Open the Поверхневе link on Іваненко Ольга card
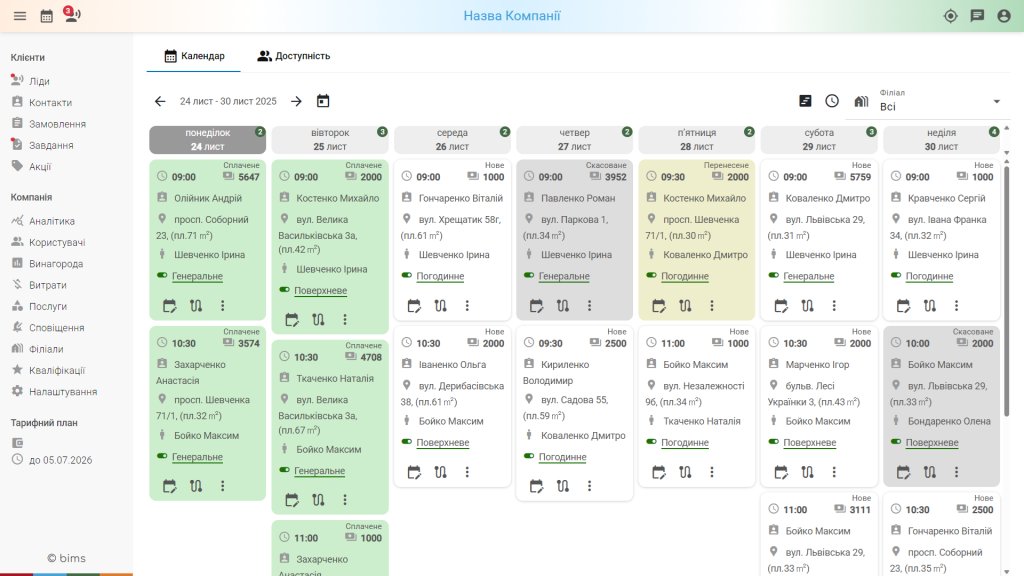1024x576 pixels. coord(443,442)
